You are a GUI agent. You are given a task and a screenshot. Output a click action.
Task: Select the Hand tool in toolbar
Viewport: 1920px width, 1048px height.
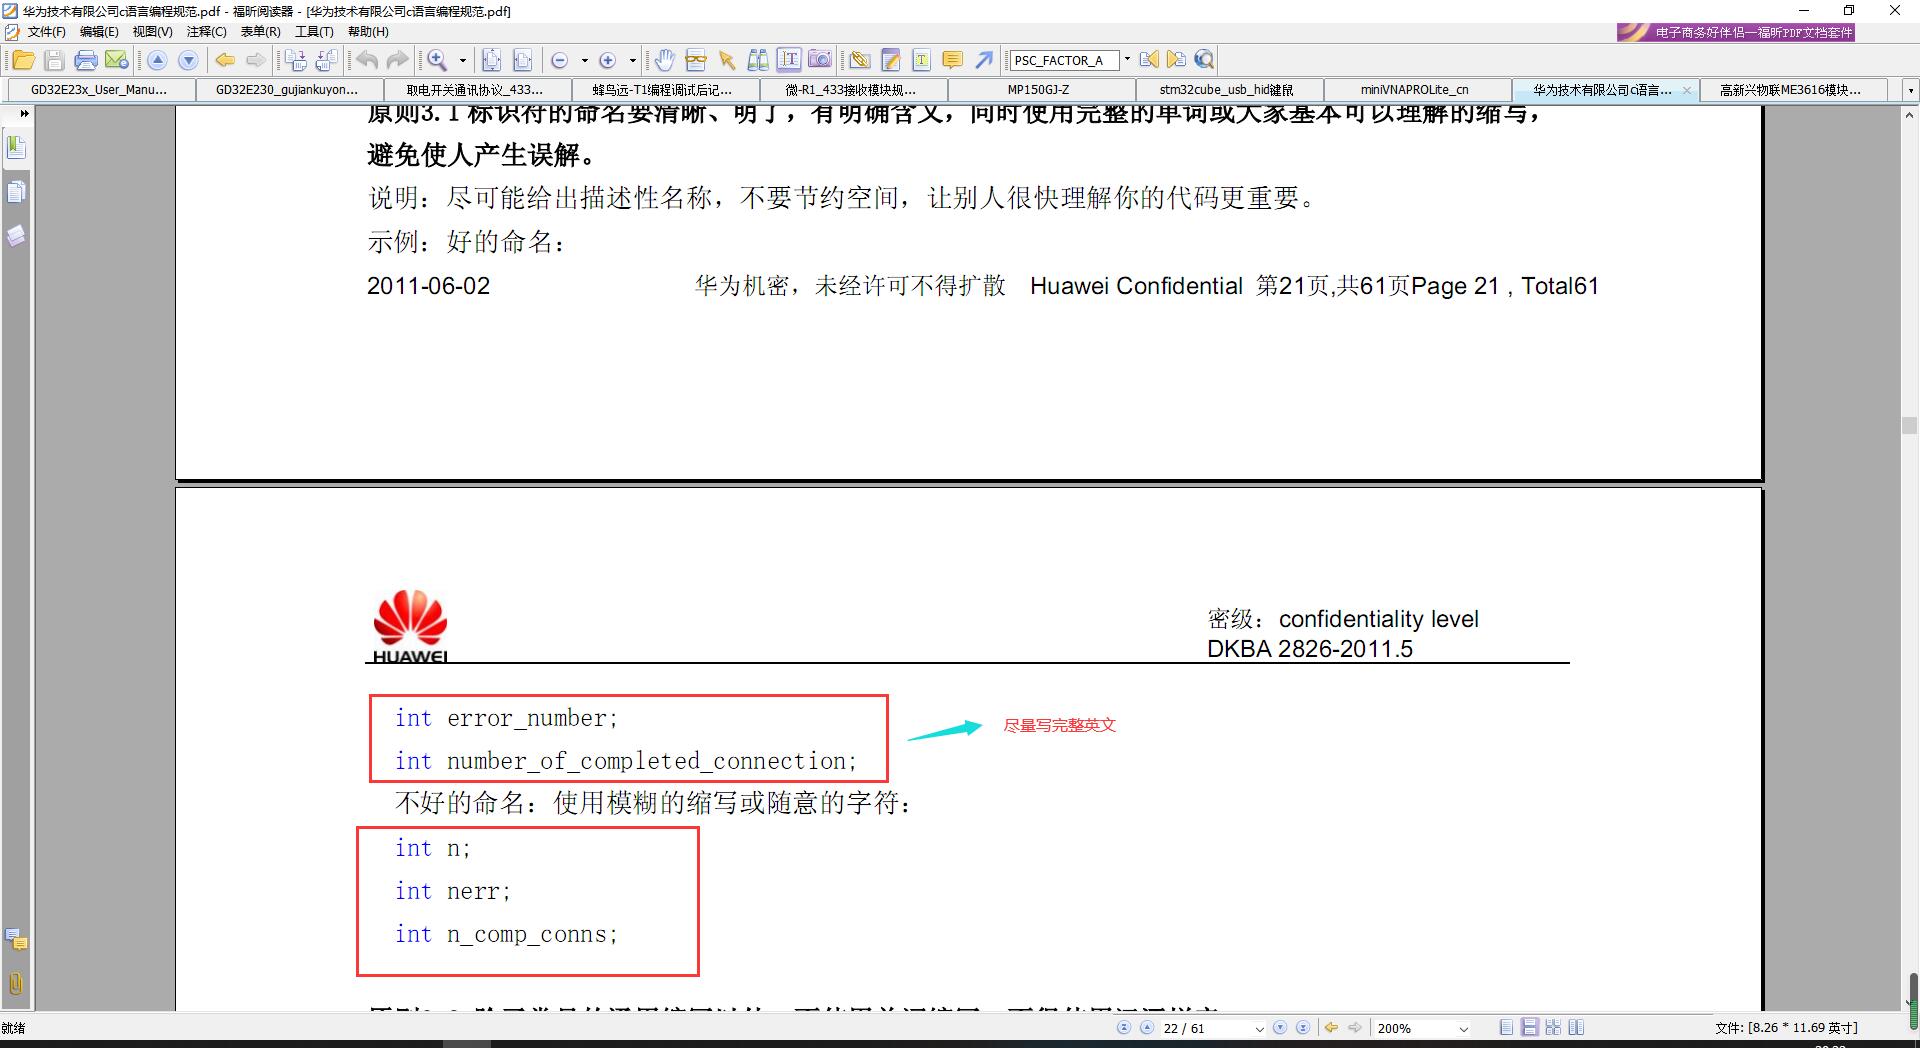pyautogui.click(x=665, y=60)
